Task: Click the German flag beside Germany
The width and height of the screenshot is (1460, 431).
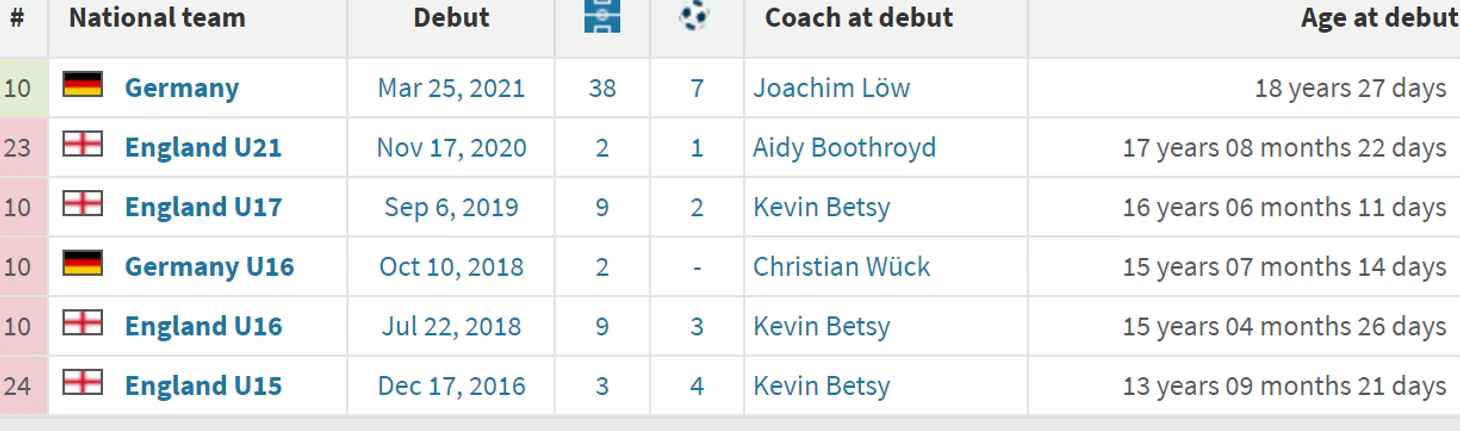Action: coord(83,84)
